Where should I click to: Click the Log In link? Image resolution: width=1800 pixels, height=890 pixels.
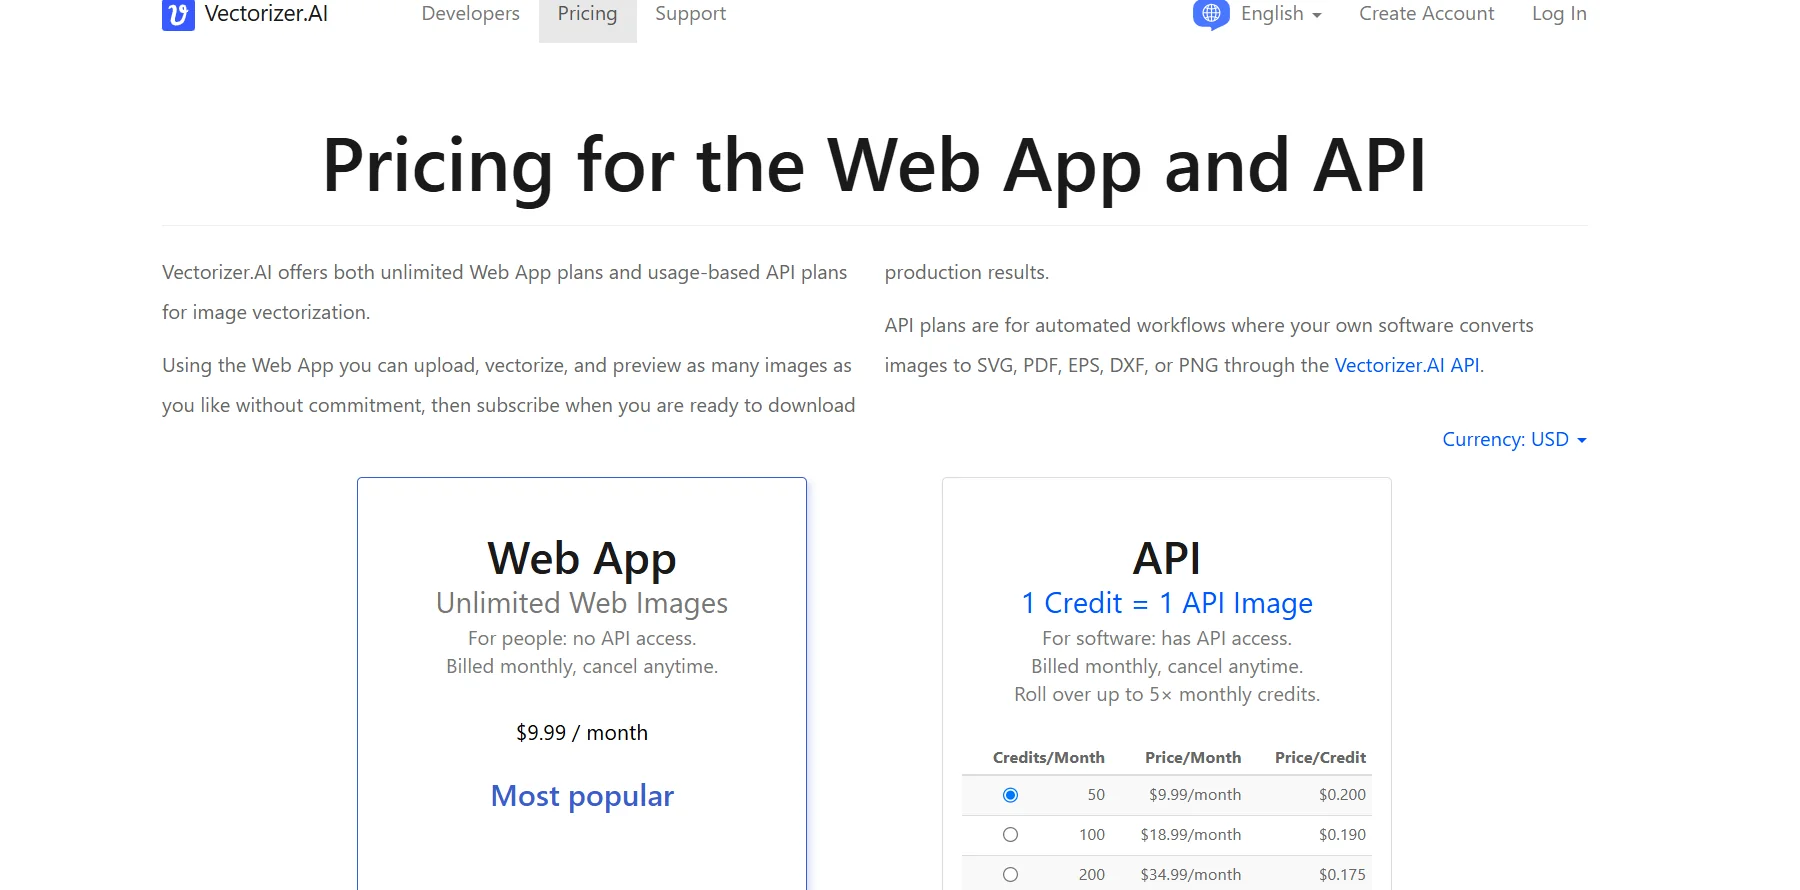coord(1559,14)
